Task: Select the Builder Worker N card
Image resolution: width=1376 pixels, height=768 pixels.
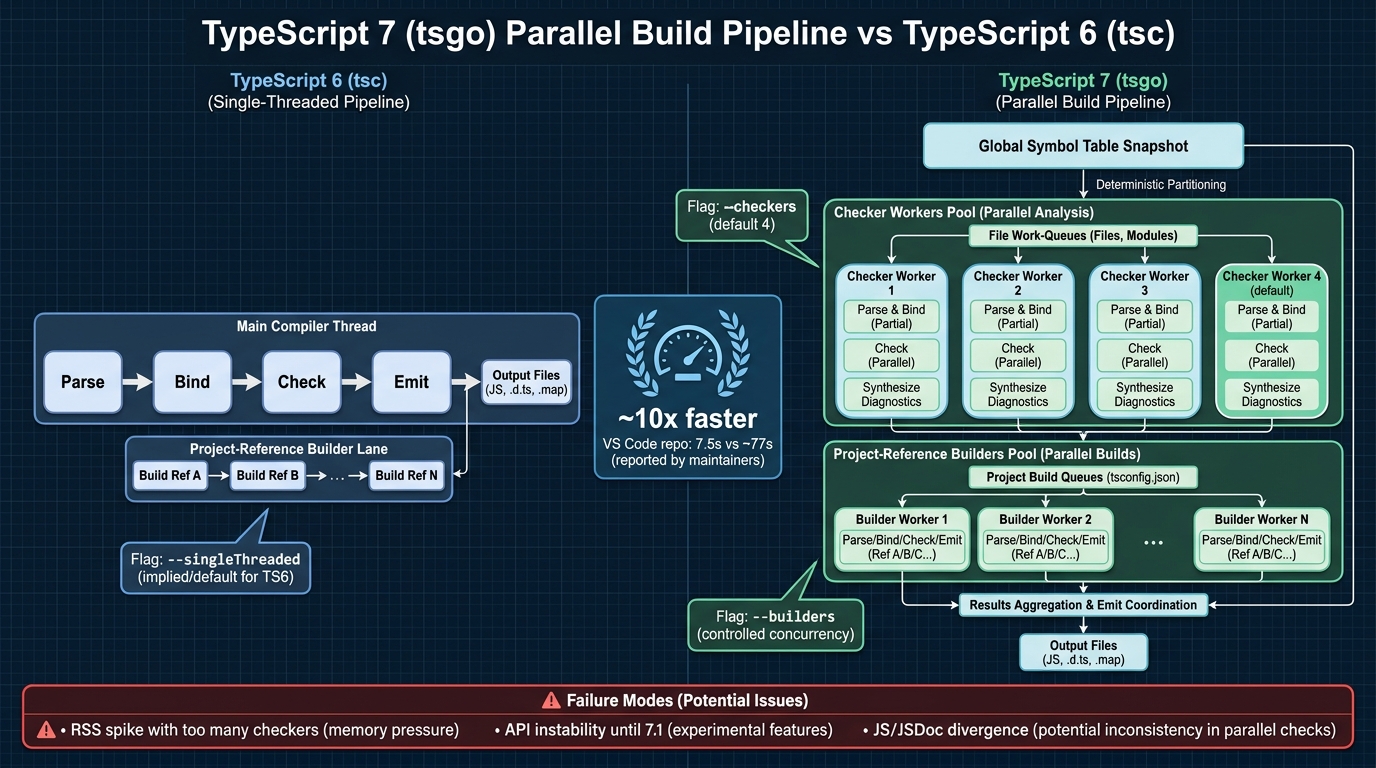Action: click(1262, 539)
